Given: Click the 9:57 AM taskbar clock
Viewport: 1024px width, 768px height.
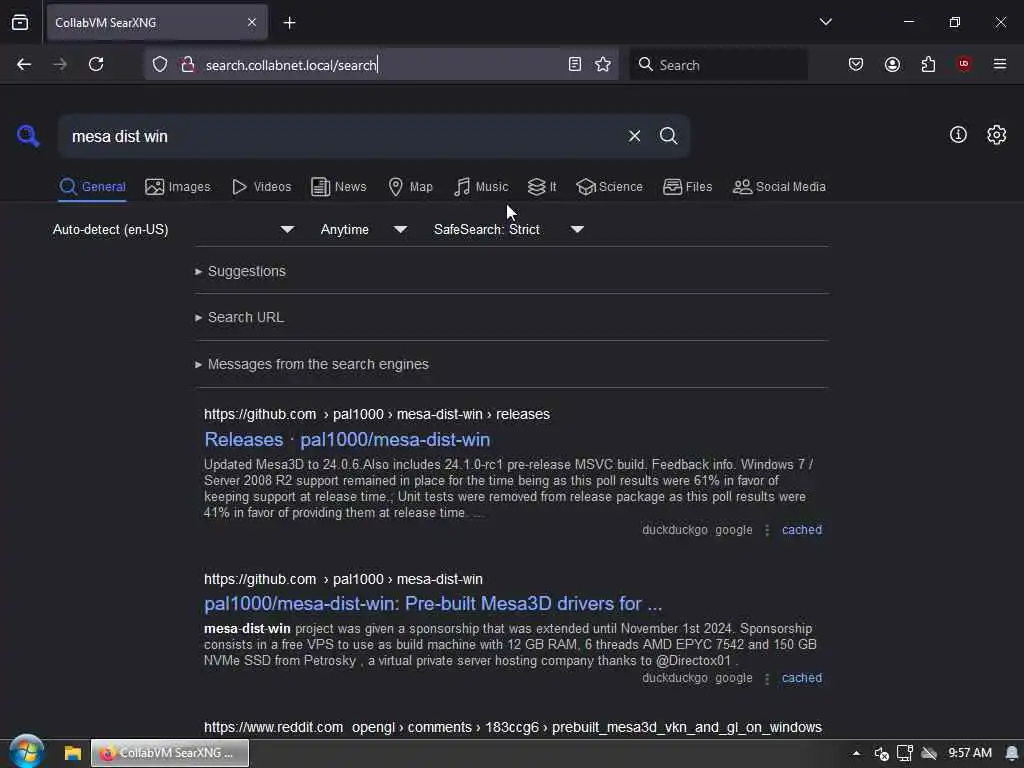Looking at the screenshot, I should (x=970, y=753).
